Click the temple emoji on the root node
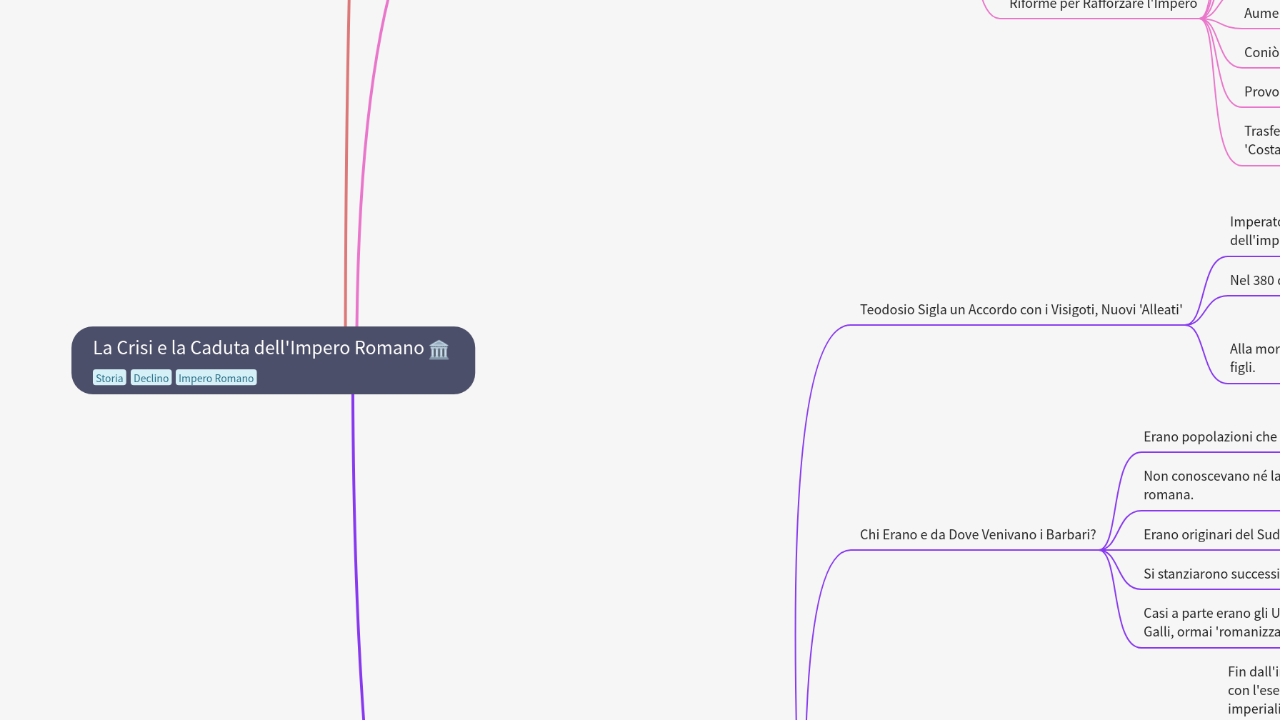The image size is (1280, 720). point(439,349)
